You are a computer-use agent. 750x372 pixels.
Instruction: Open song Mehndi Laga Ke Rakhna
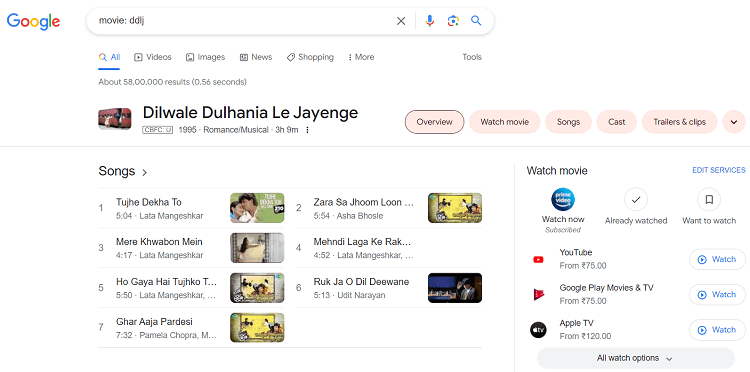click(362, 242)
